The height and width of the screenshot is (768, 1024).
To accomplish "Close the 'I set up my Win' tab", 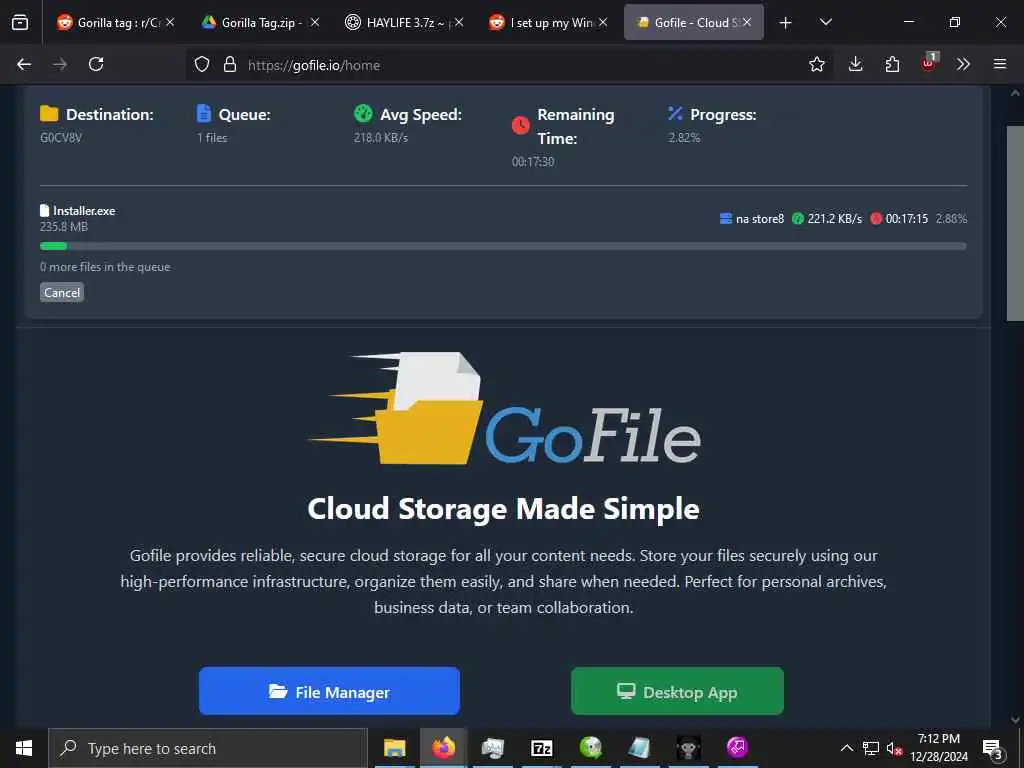I will pos(603,22).
